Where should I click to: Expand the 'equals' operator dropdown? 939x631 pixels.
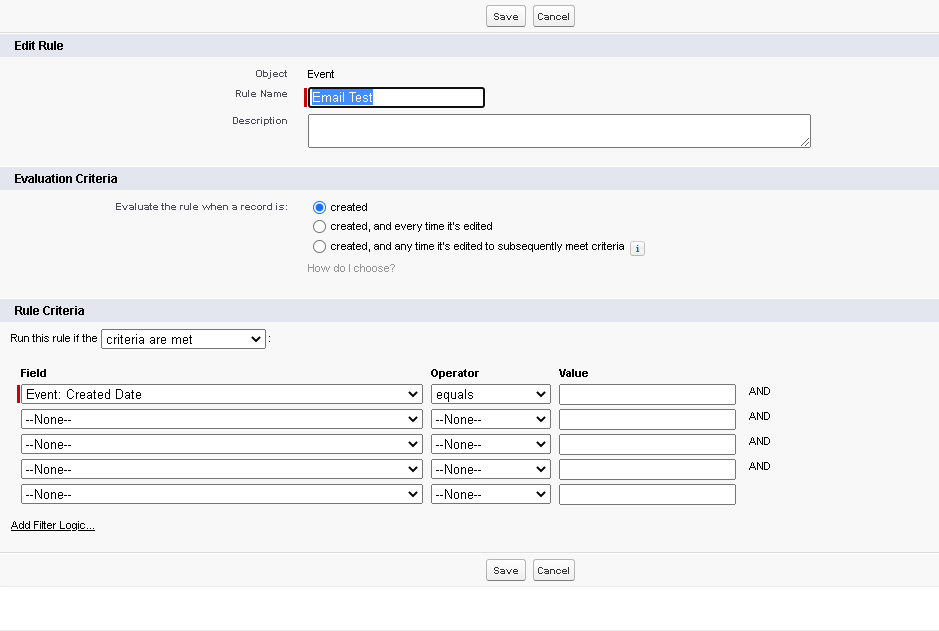[x=490, y=395]
